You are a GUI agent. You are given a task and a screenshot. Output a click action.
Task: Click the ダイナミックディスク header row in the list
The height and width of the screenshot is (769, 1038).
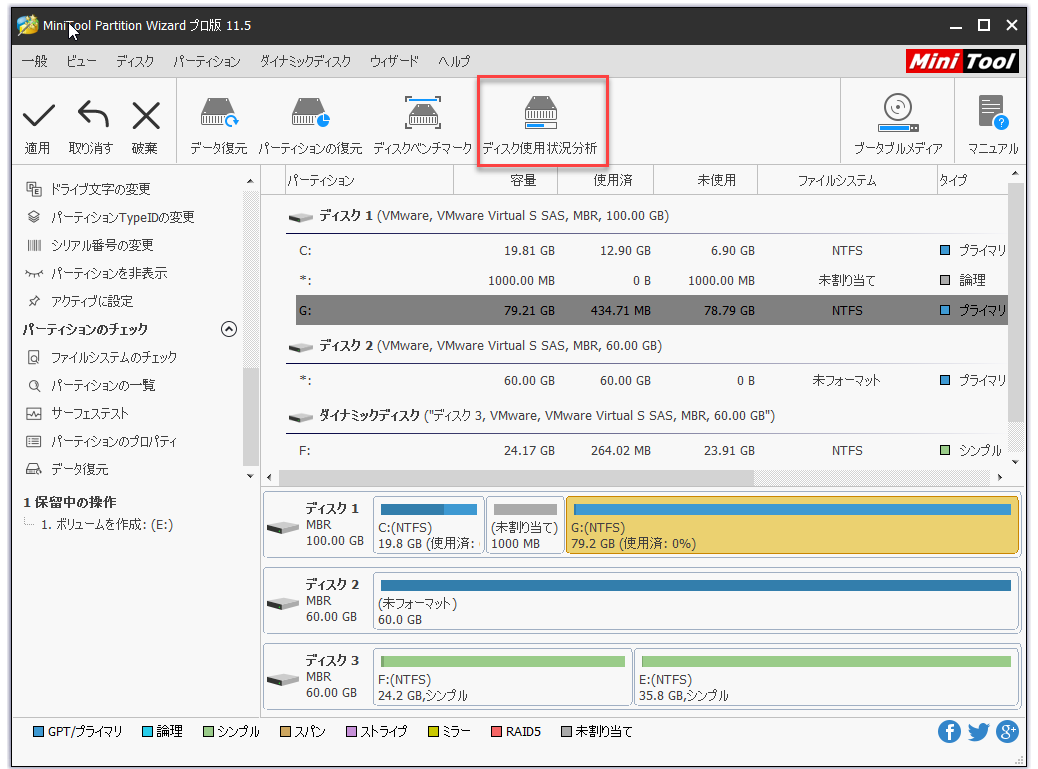point(647,416)
